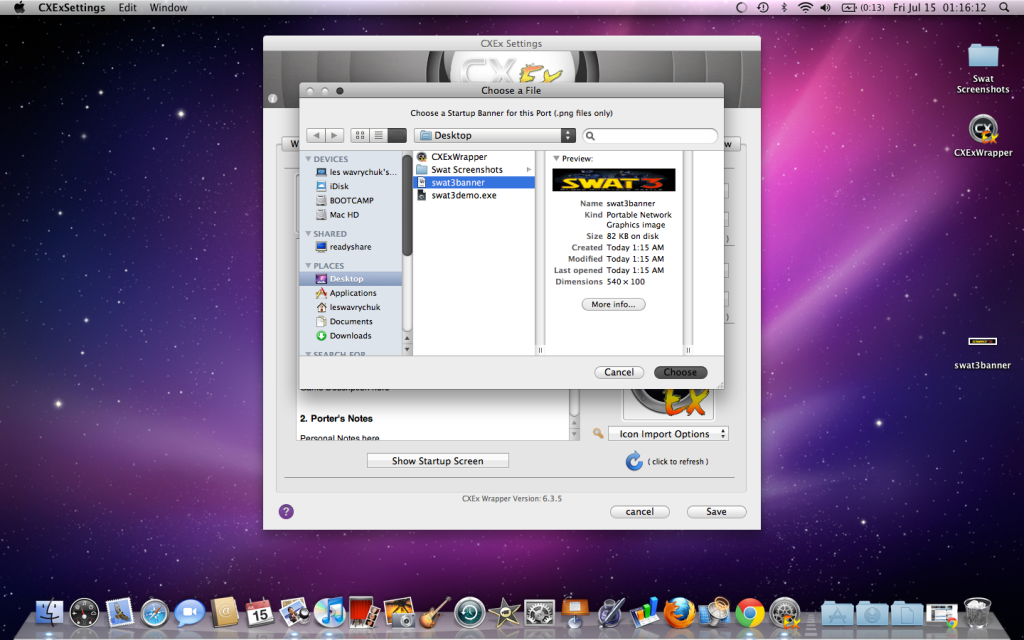Collapse the Preview disclosure triangle
This screenshot has width=1024, height=640.
pos(556,158)
